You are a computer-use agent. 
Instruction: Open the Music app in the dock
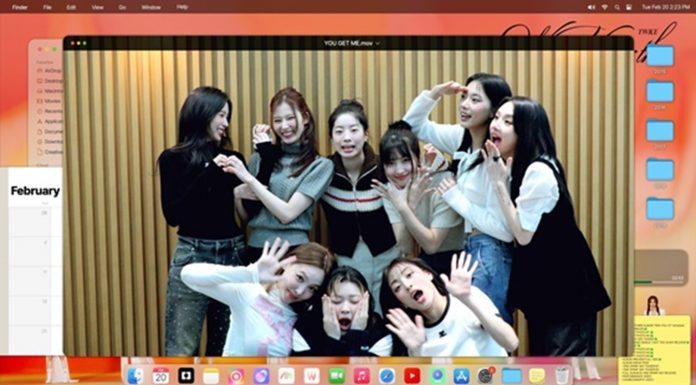point(362,376)
